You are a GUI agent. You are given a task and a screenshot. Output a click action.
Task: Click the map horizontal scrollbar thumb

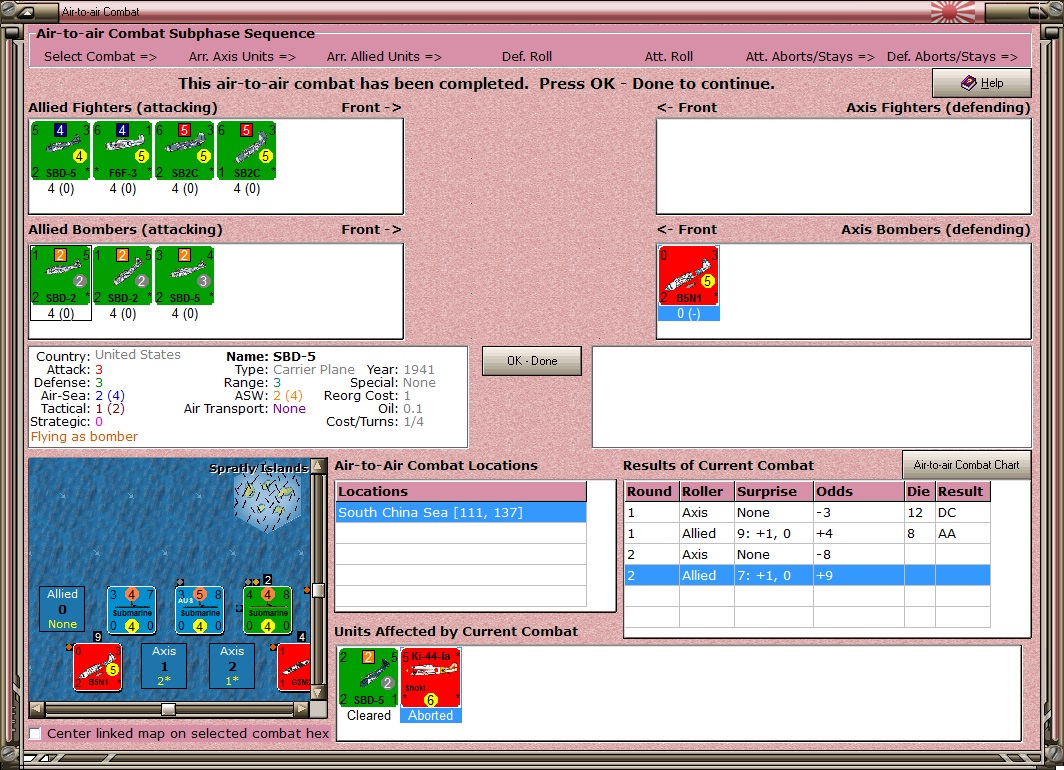[168, 709]
